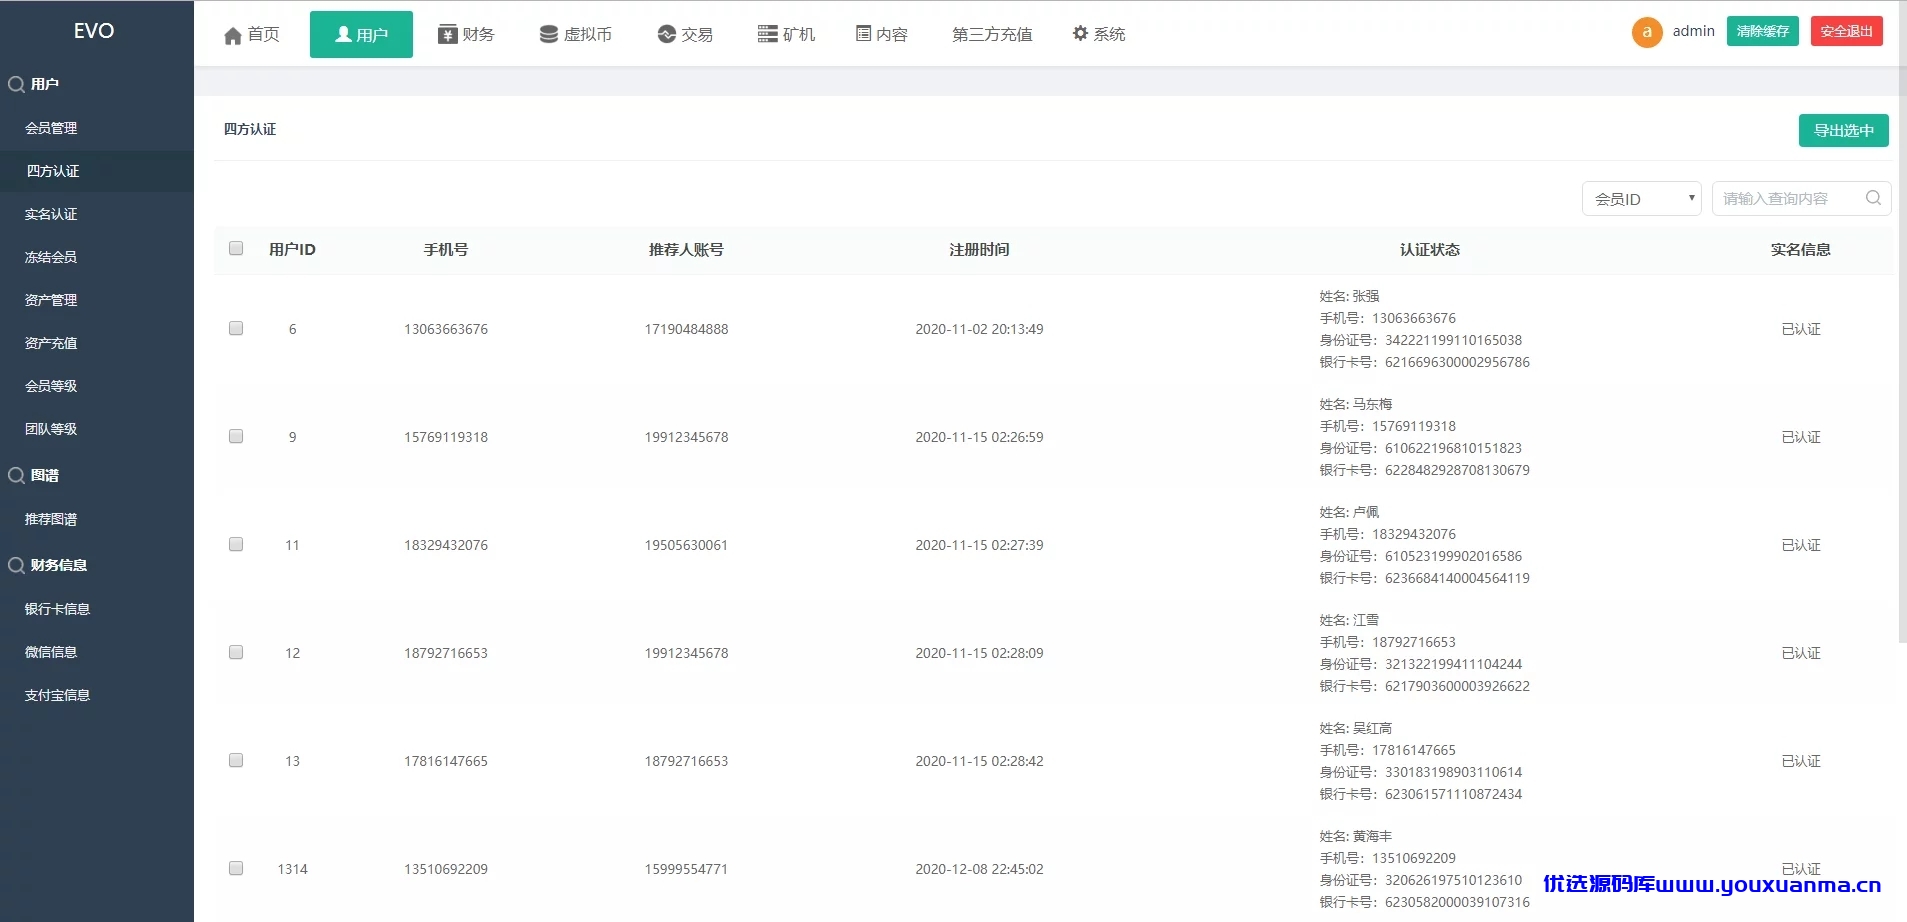The image size is (1907, 922).
Task: Click the 导出选中 export button
Action: [1844, 130]
